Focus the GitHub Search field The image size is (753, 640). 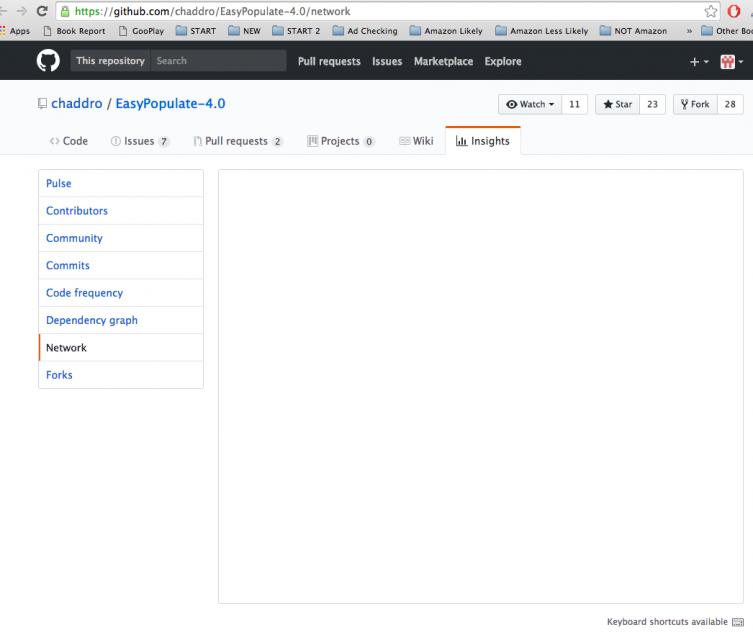219,60
